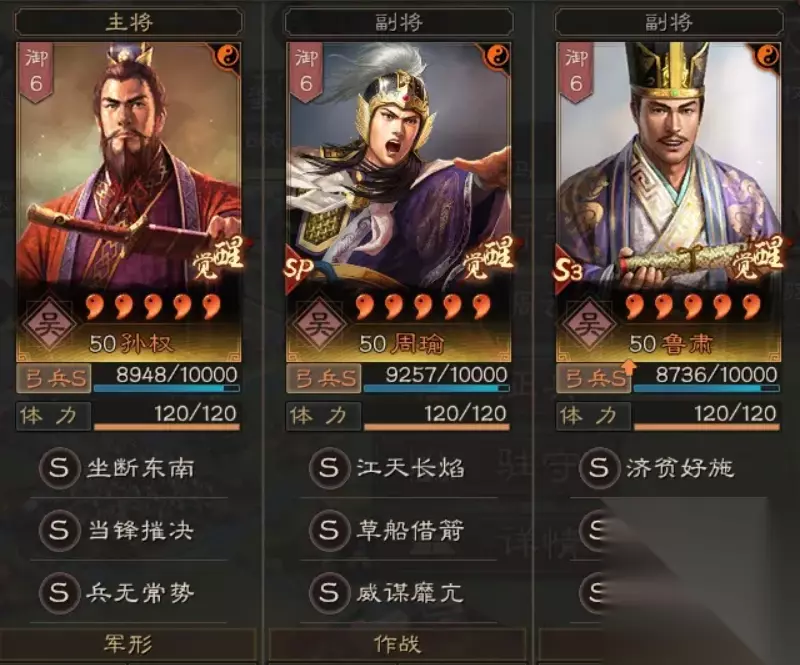Click the yin-yang icon on 鲁肃's card

768,55
